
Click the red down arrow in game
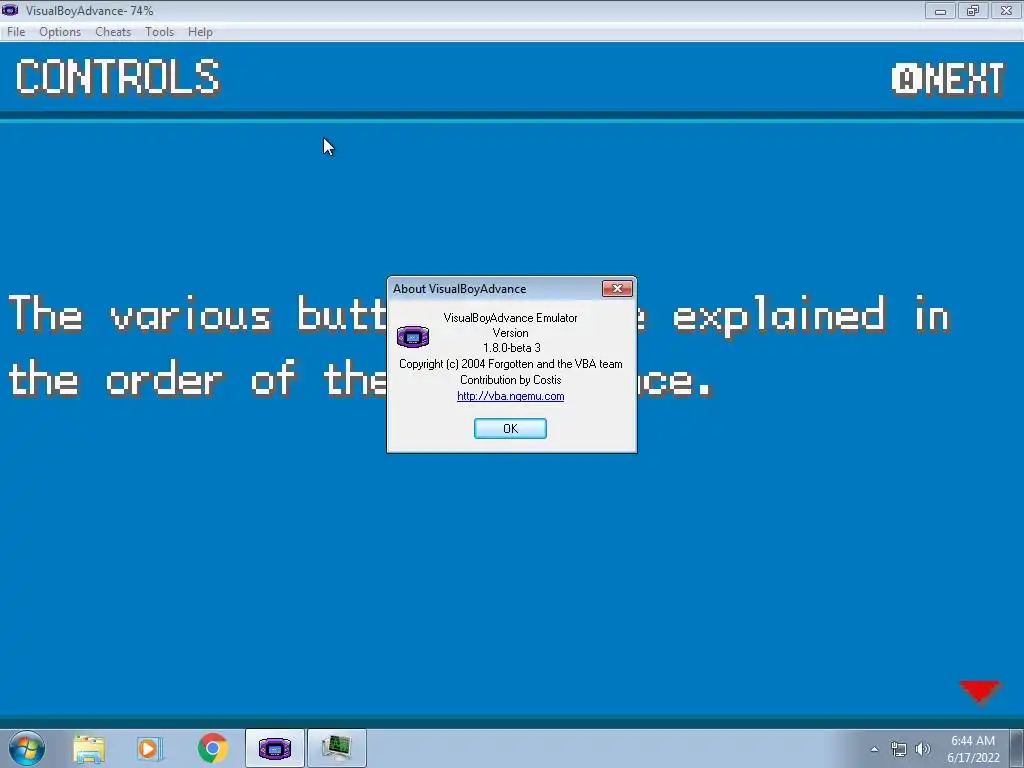pos(980,691)
